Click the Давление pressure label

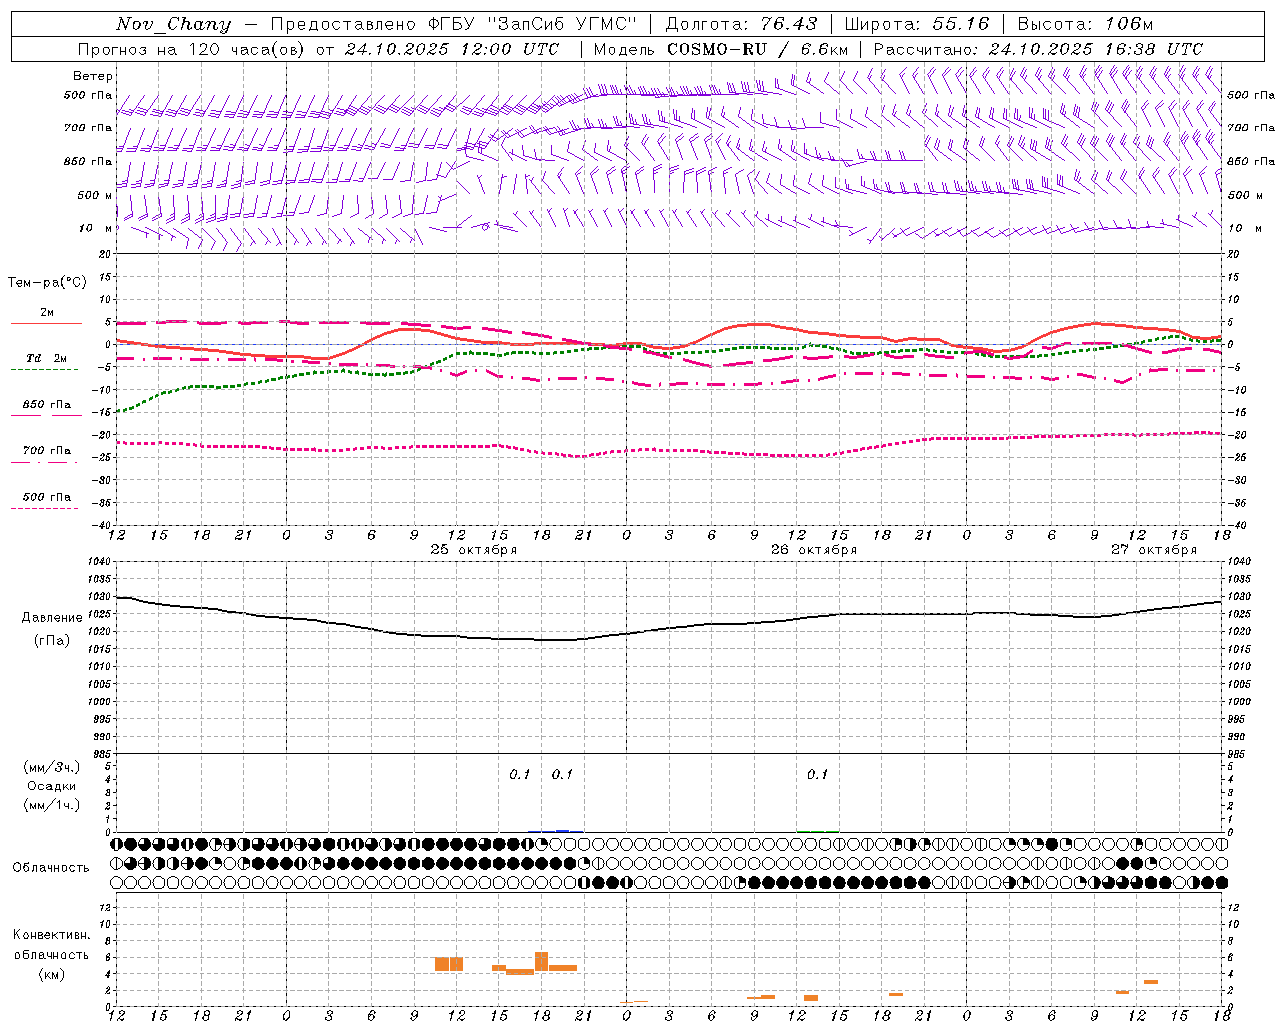(52, 618)
